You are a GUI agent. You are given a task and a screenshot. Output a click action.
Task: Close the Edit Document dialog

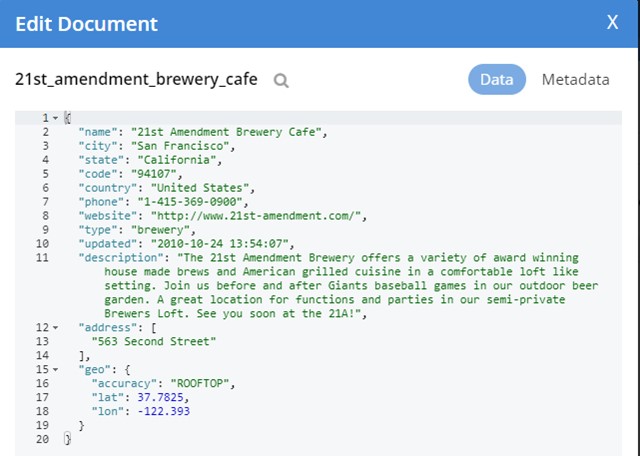[612, 22]
